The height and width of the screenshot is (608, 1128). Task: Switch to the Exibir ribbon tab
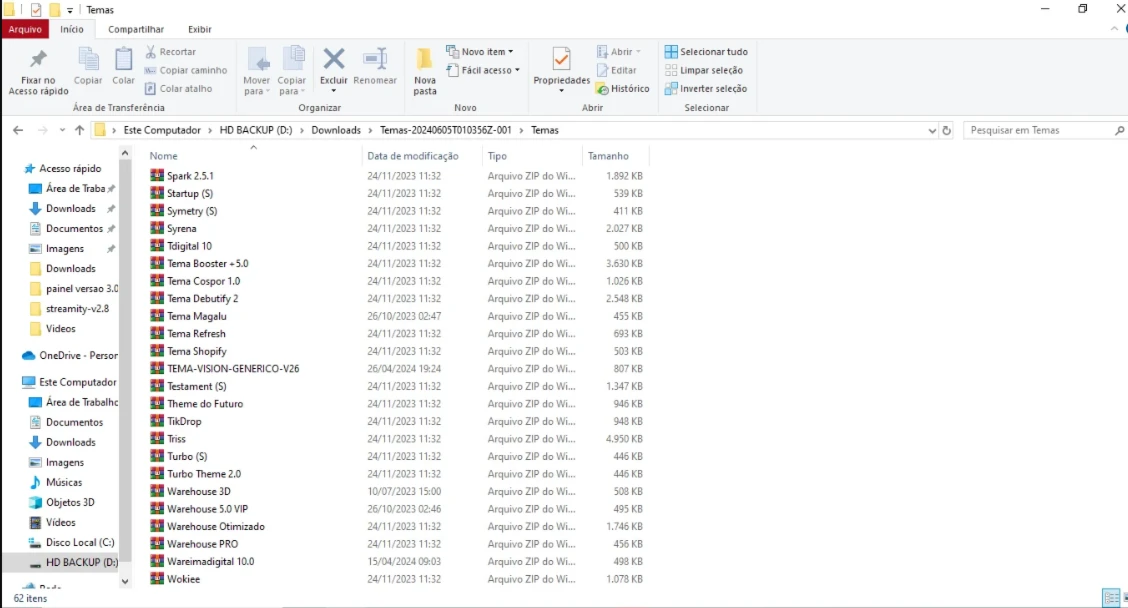(x=200, y=29)
